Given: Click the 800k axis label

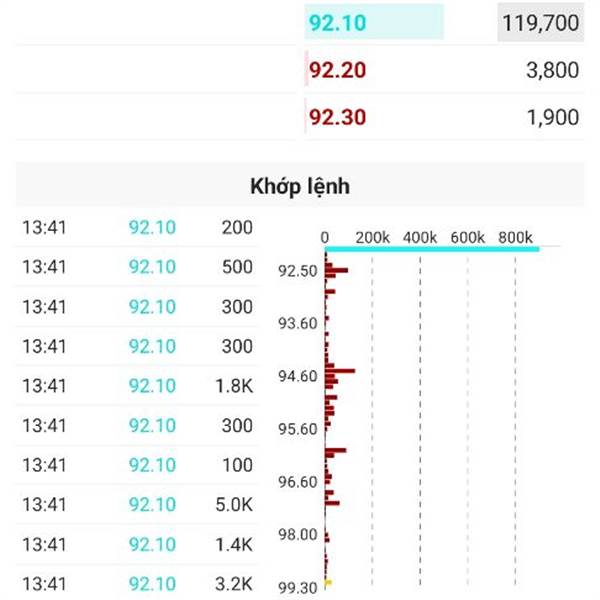Looking at the screenshot, I should coord(515,237).
